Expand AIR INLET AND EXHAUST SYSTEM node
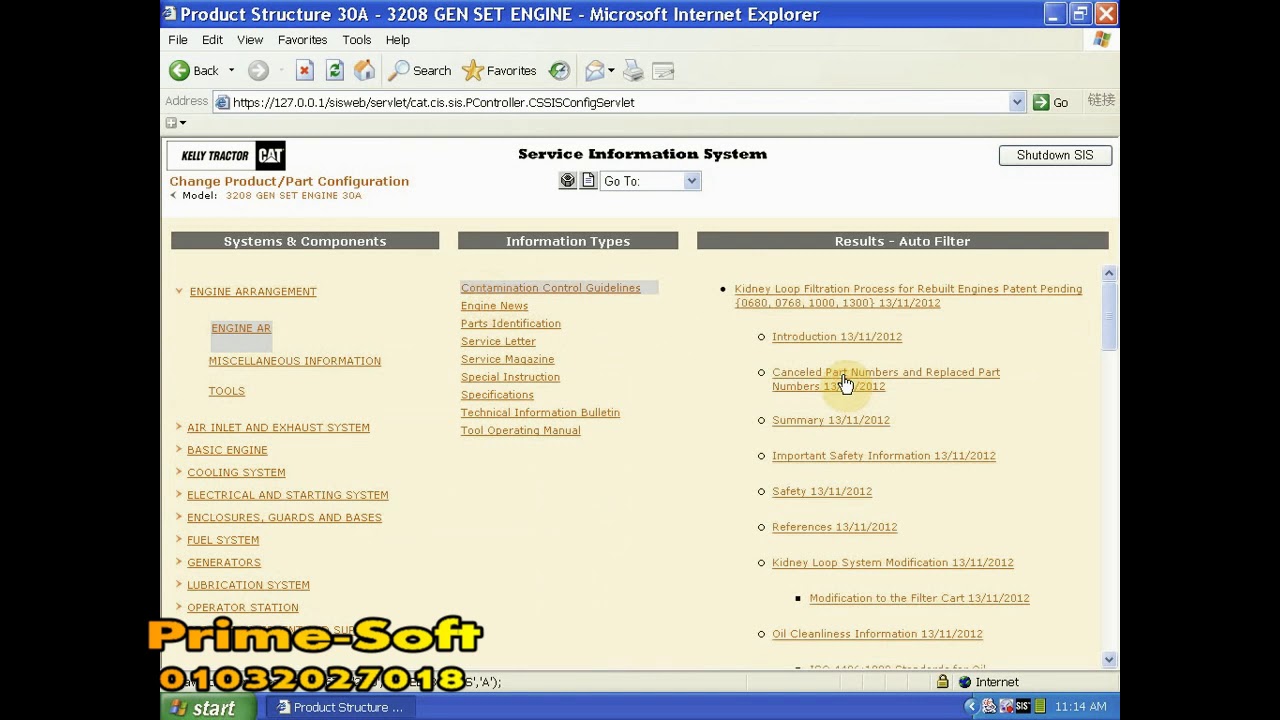Image resolution: width=1280 pixels, height=720 pixels. click(x=179, y=427)
